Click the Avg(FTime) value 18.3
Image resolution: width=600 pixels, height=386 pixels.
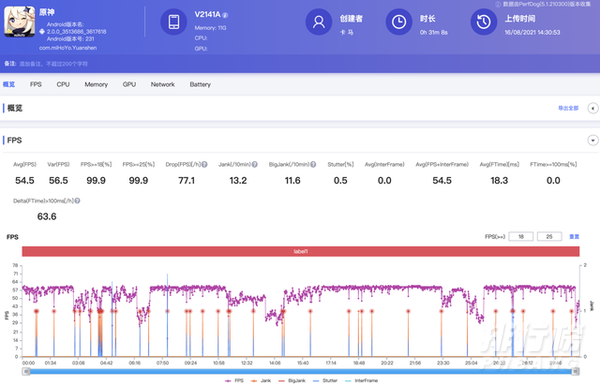pyautogui.click(x=499, y=181)
